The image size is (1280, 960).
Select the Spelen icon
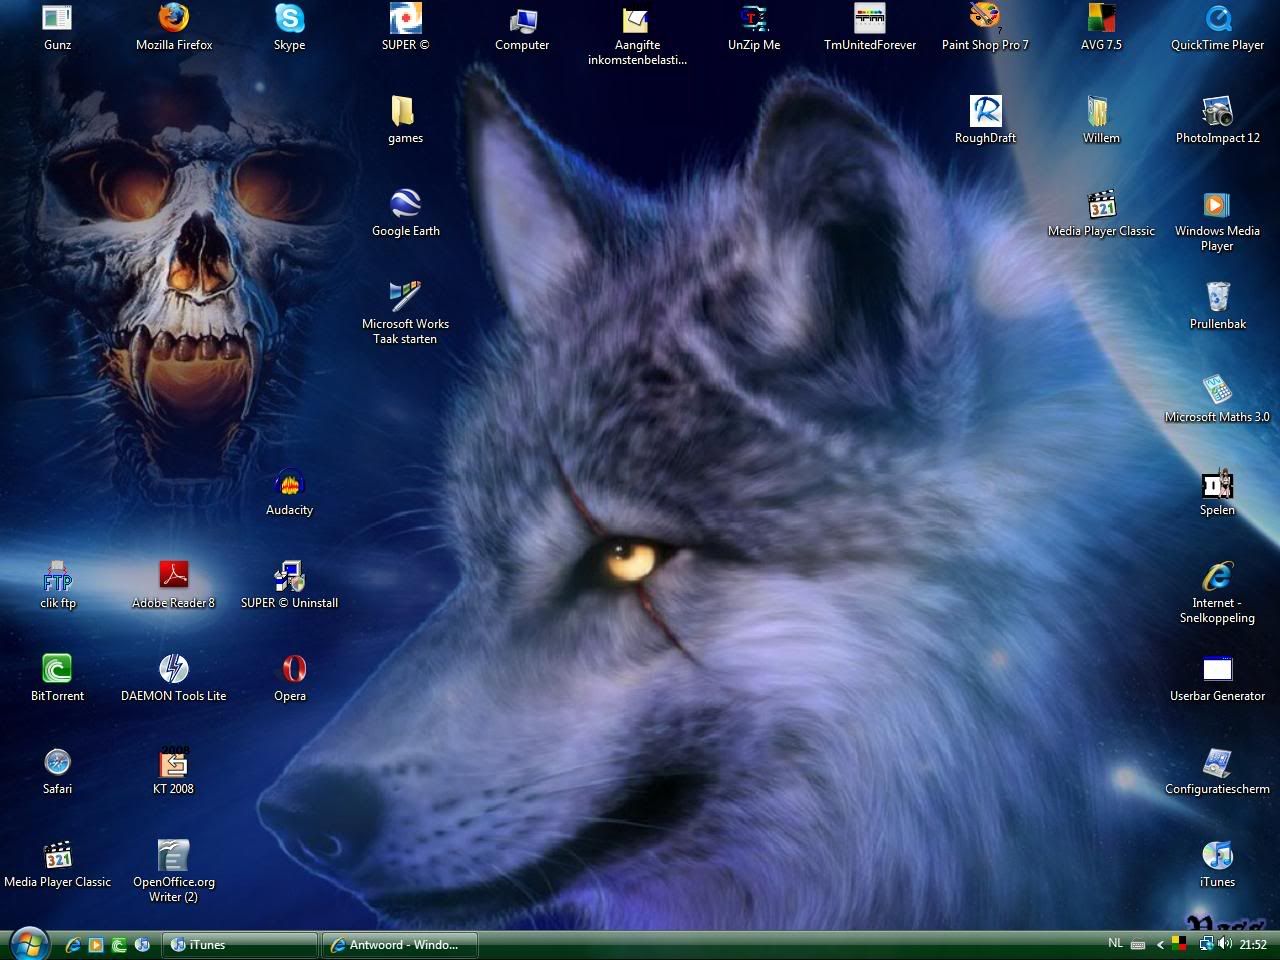(x=1217, y=492)
